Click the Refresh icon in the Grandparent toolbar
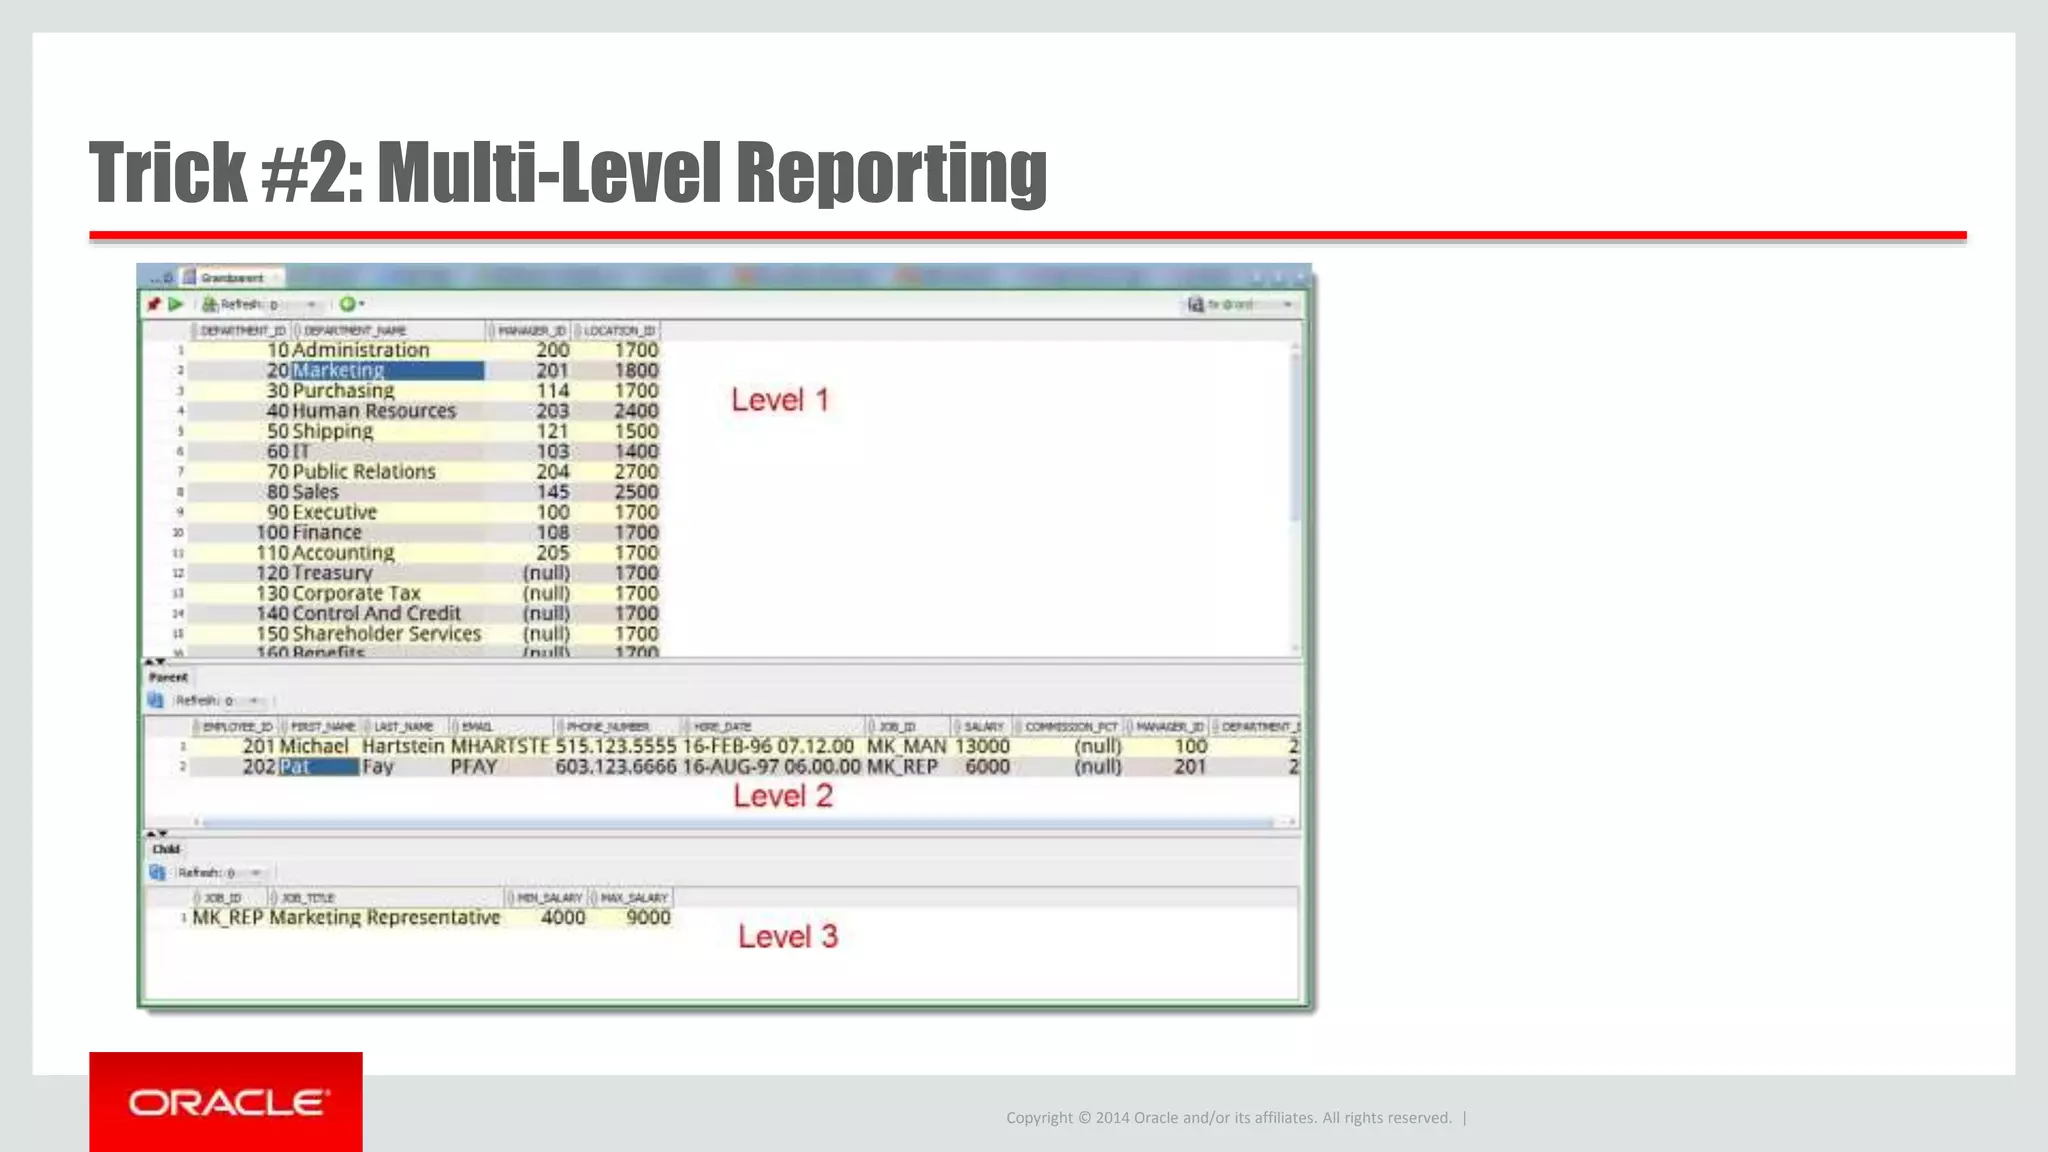The width and height of the screenshot is (2048, 1152). point(210,304)
